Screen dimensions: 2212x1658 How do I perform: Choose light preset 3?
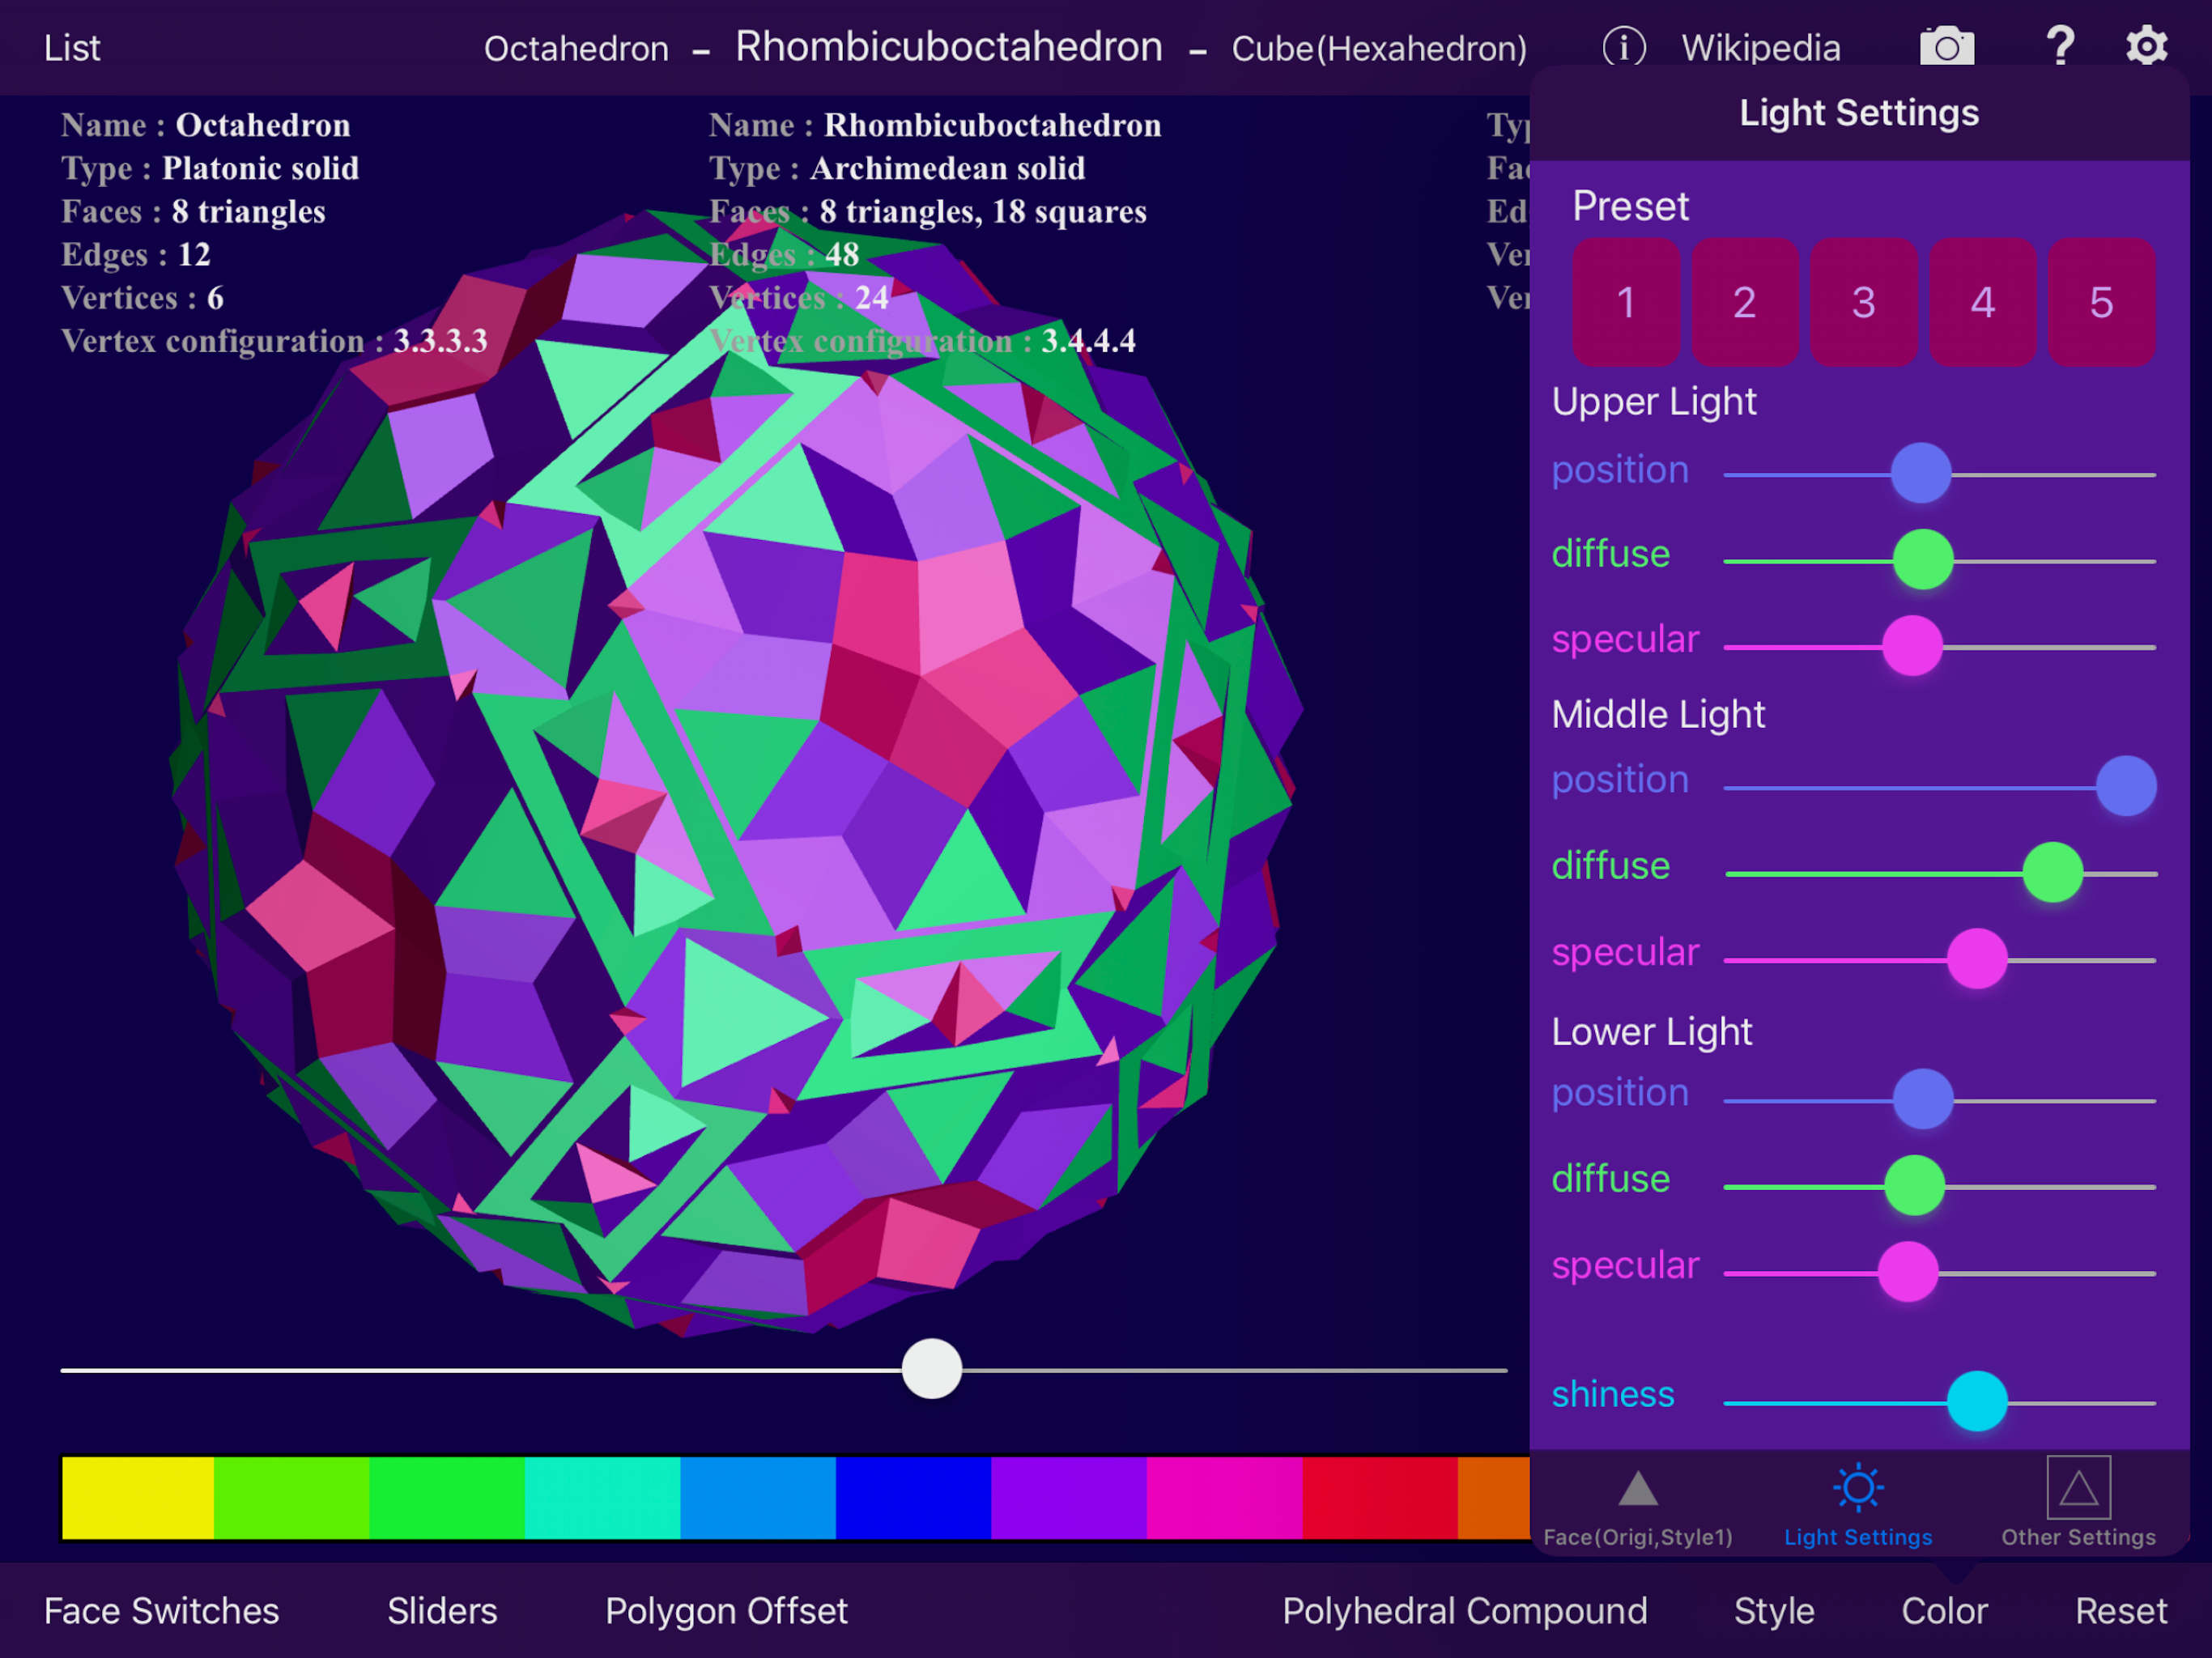1863,302
